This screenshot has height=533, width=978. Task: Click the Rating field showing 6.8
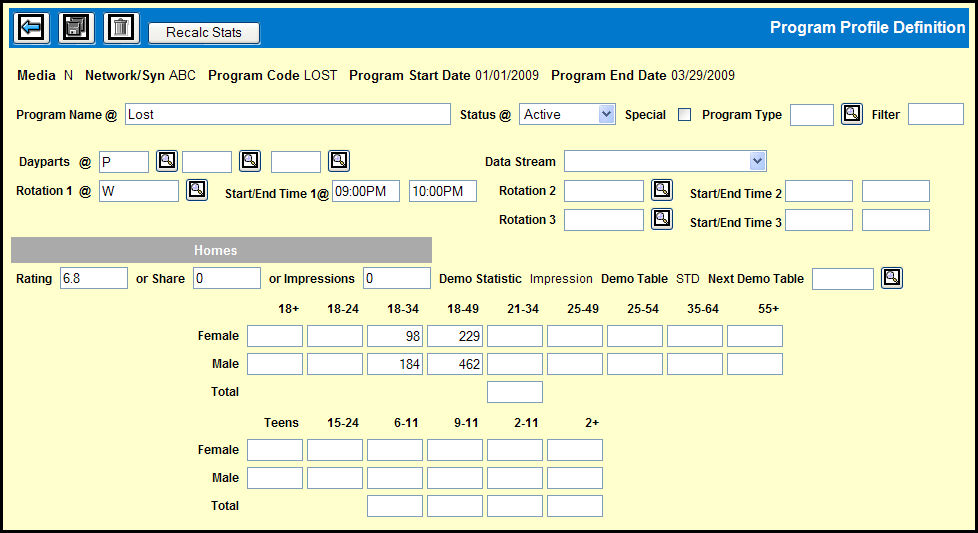point(94,278)
